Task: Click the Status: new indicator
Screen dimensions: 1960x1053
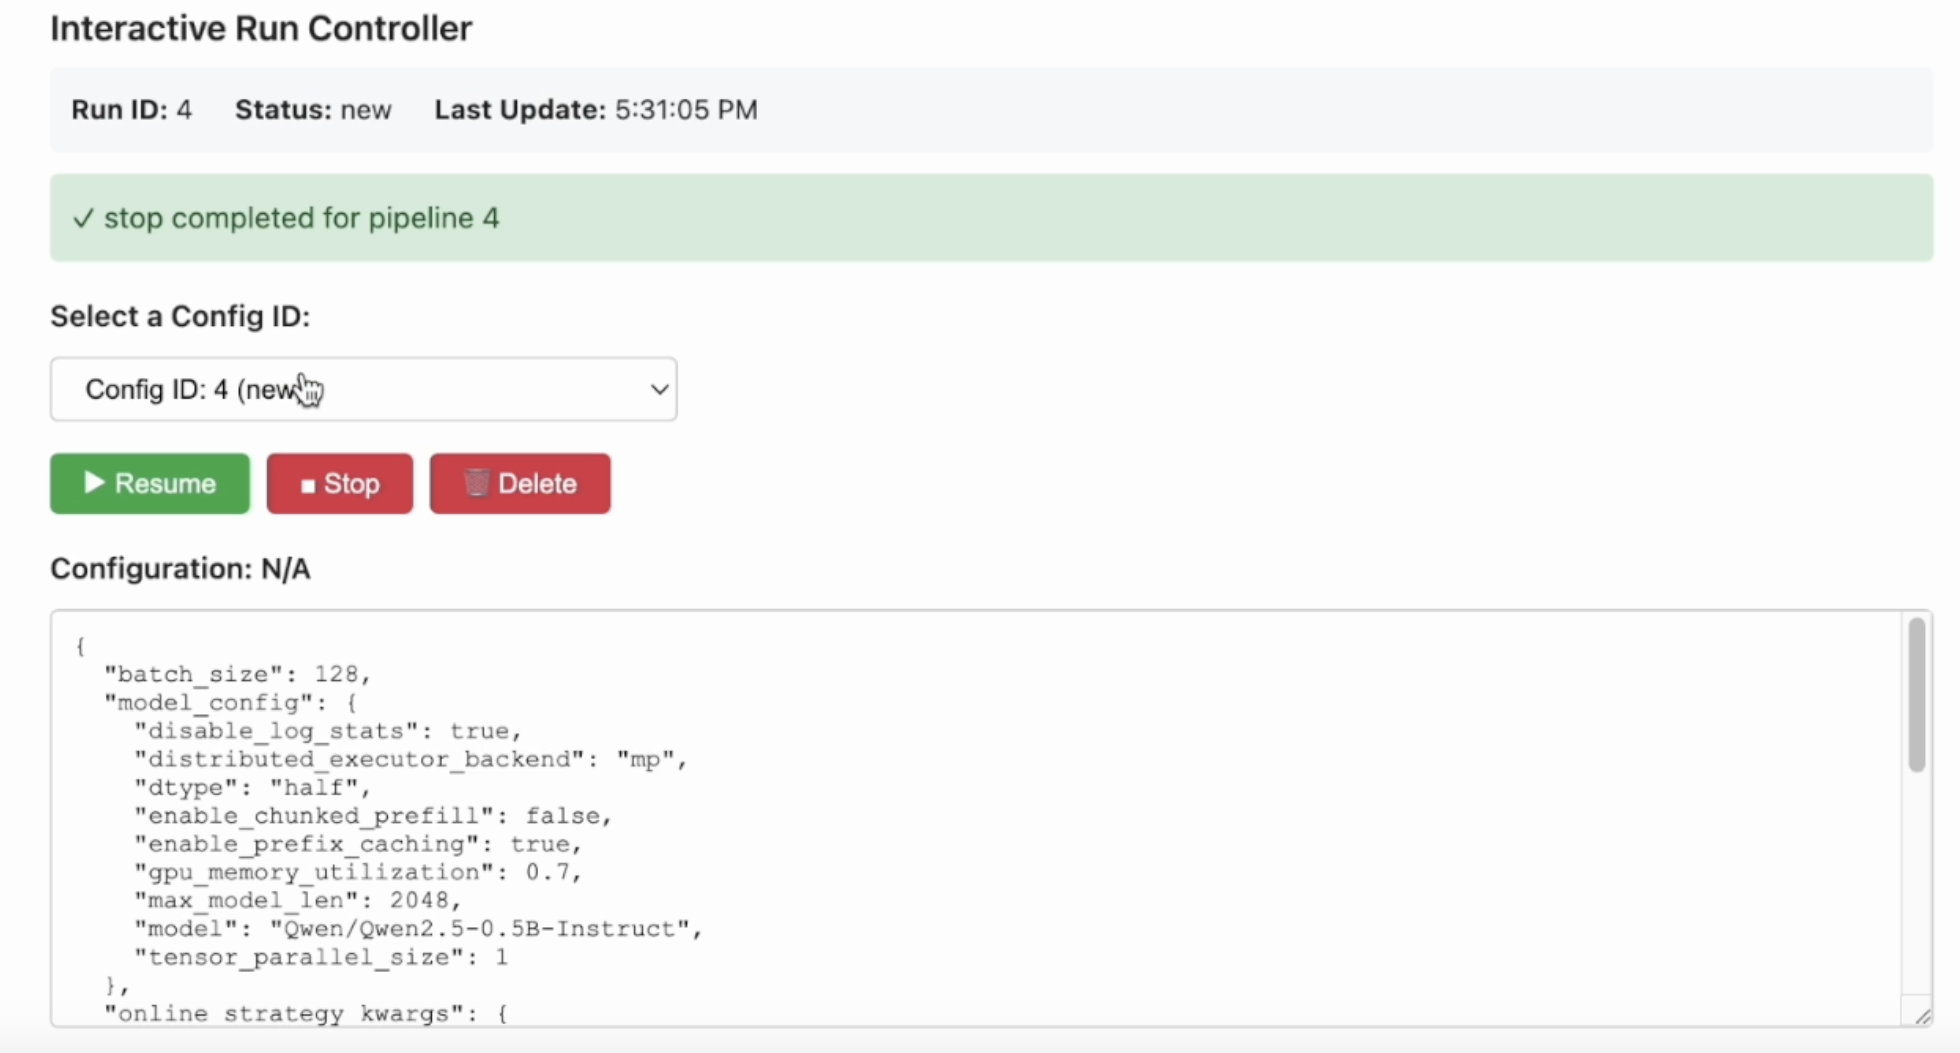Action: [x=313, y=110]
